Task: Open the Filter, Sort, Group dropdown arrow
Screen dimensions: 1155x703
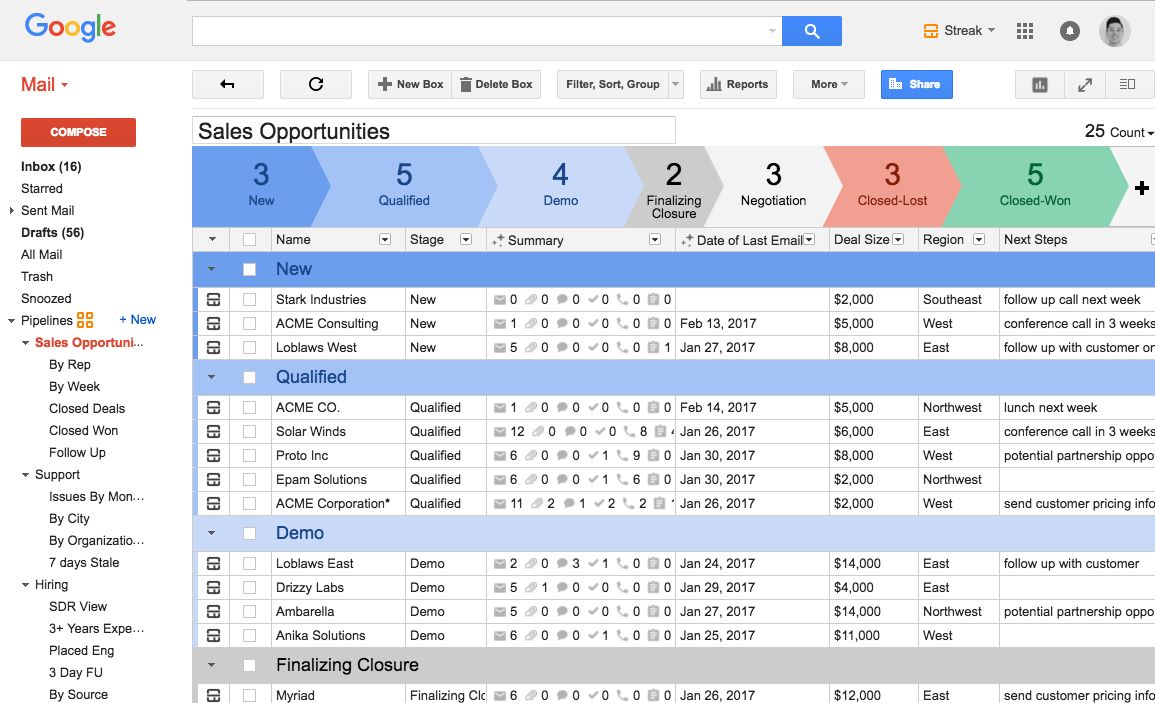Action: 675,84
